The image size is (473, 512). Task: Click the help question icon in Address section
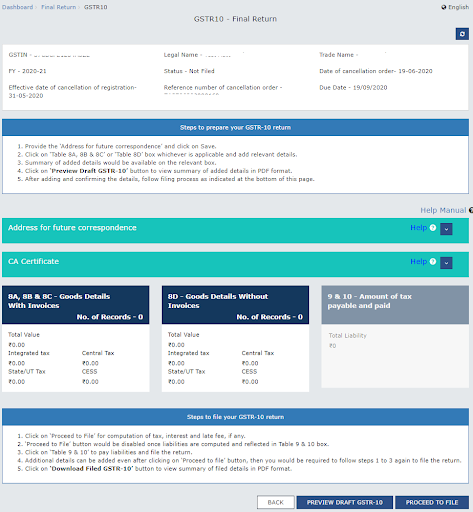pyautogui.click(x=433, y=228)
